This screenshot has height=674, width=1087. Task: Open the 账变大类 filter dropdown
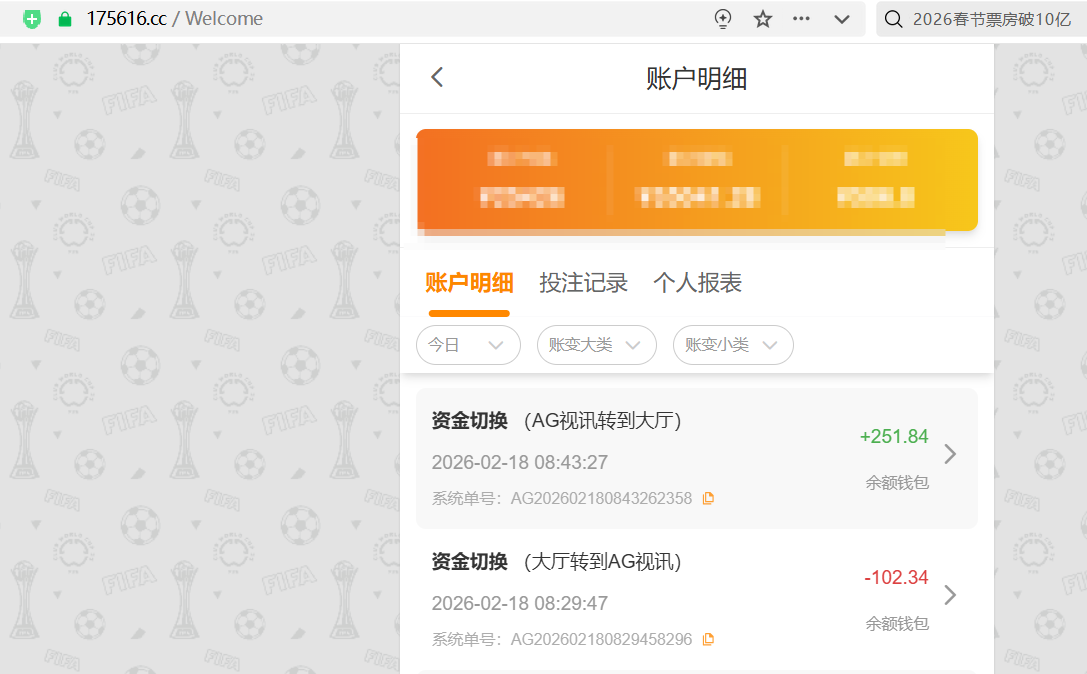pyautogui.click(x=596, y=345)
